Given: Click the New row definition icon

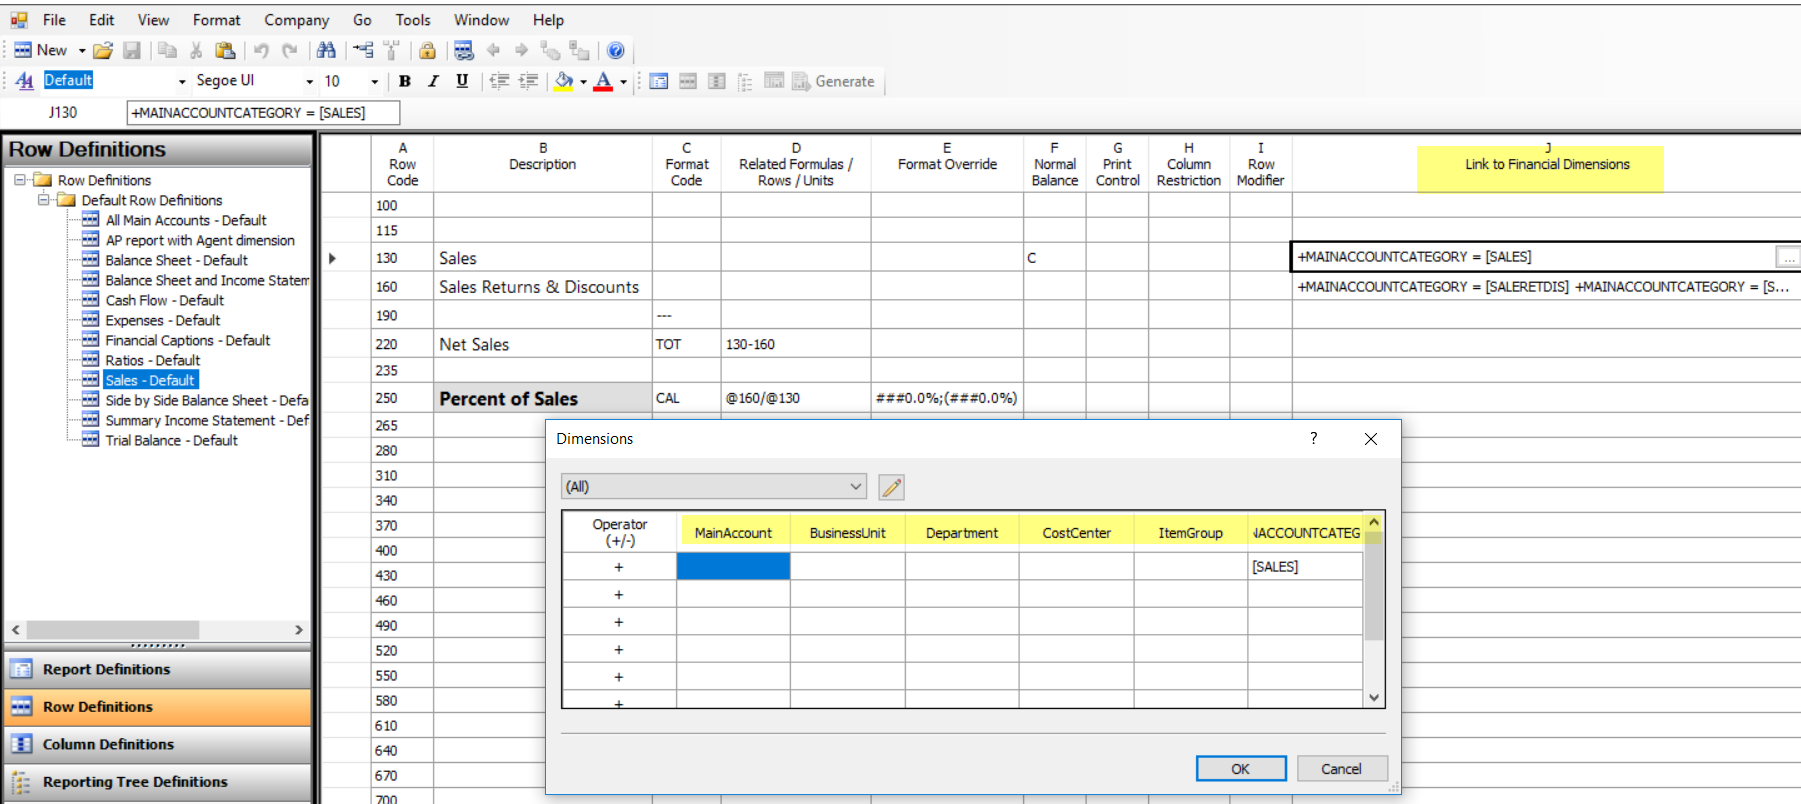Looking at the screenshot, I should [x=23, y=50].
